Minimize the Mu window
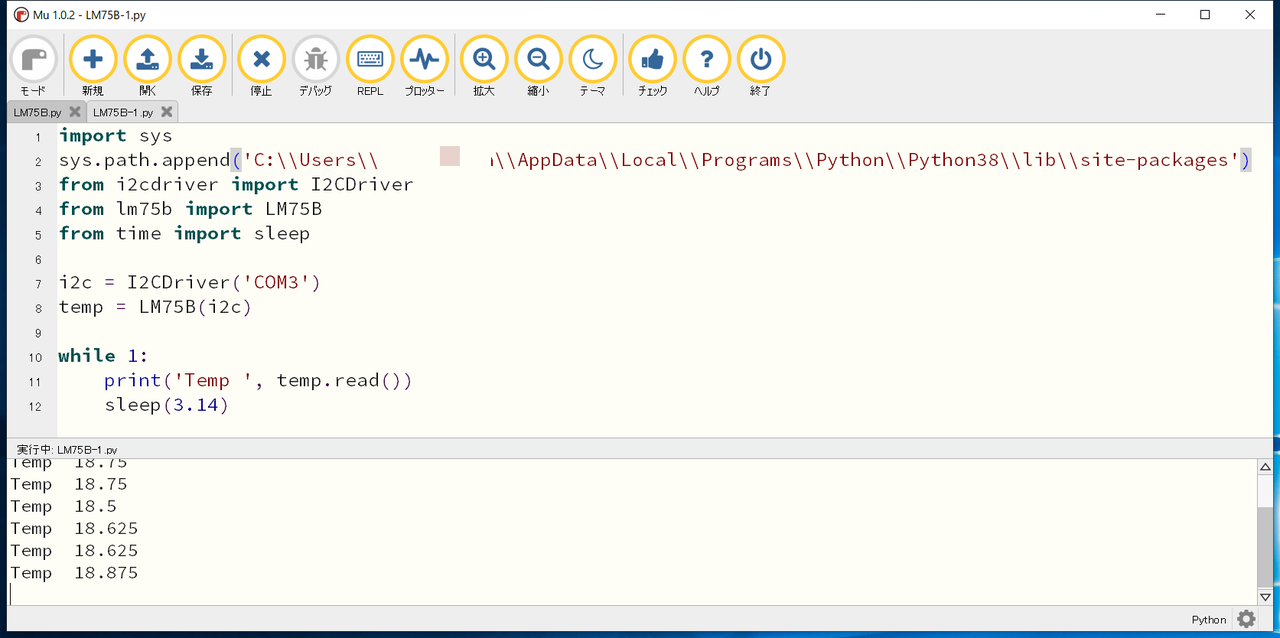This screenshot has width=1280, height=638. point(1160,14)
